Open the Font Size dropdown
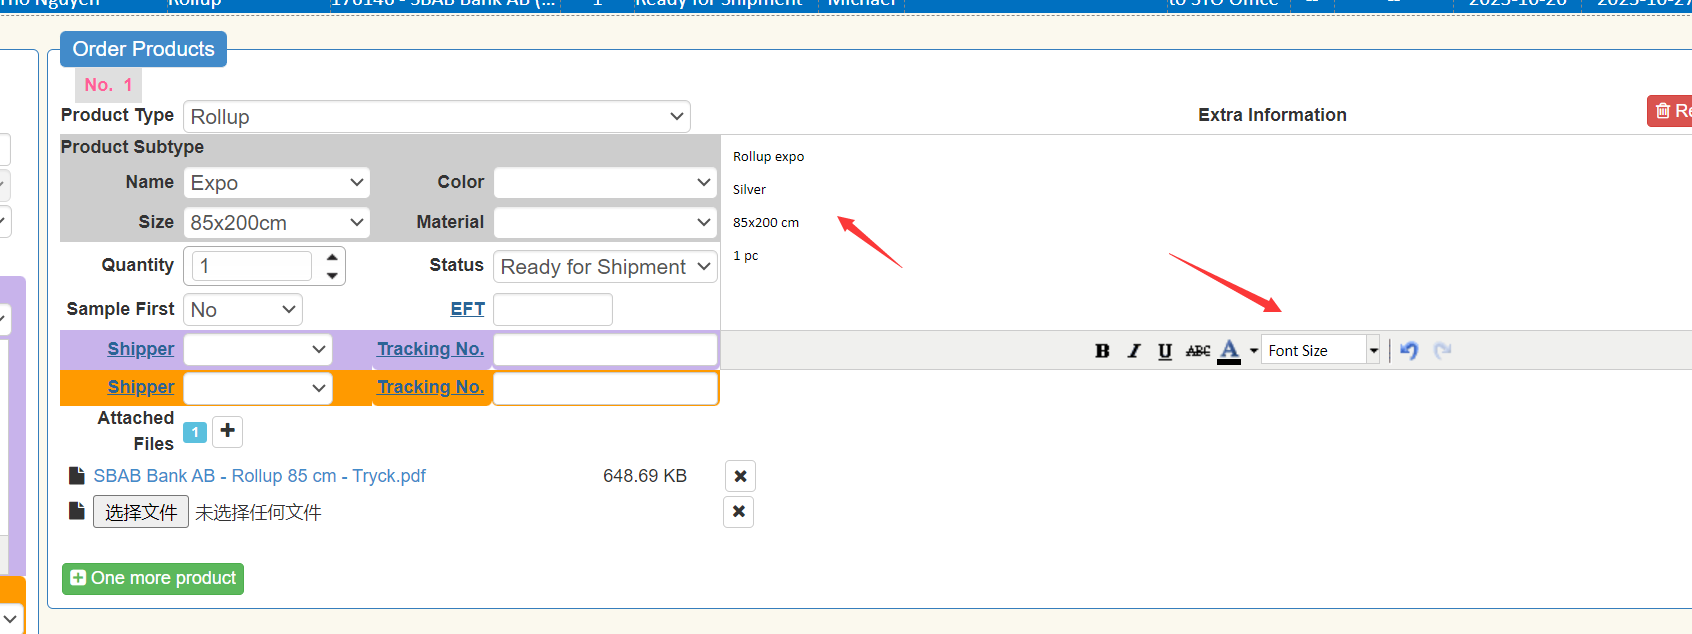The image size is (1692, 634). tap(1320, 351)
